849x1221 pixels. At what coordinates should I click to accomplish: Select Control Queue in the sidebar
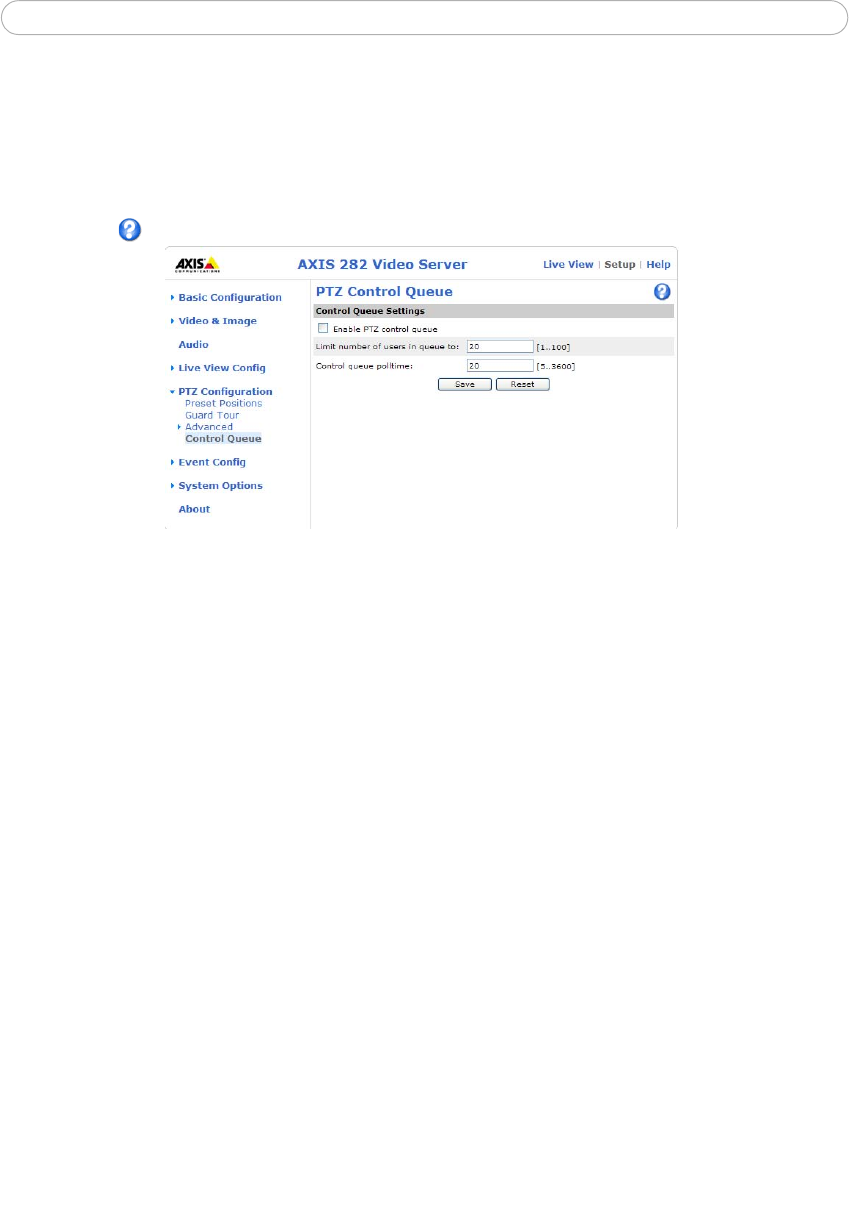click(x=223, y=439)
